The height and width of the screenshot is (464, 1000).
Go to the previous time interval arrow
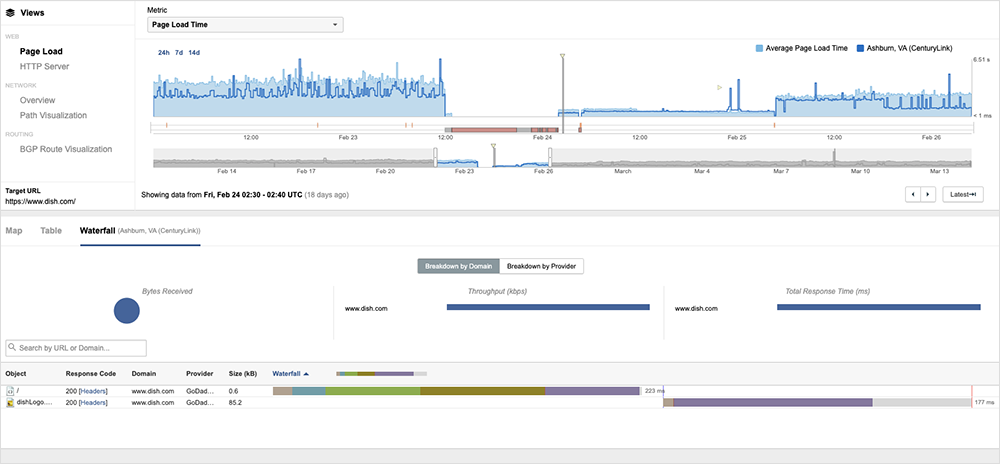coord(912,194)
